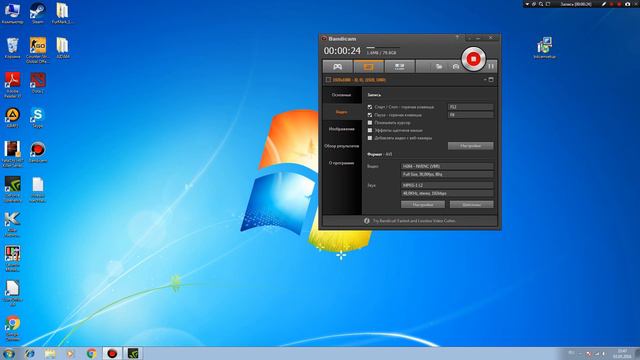Screen dimensions: 640x360
Task: Open Dota 2 desktop shortcut
Action: coord(38,83)
